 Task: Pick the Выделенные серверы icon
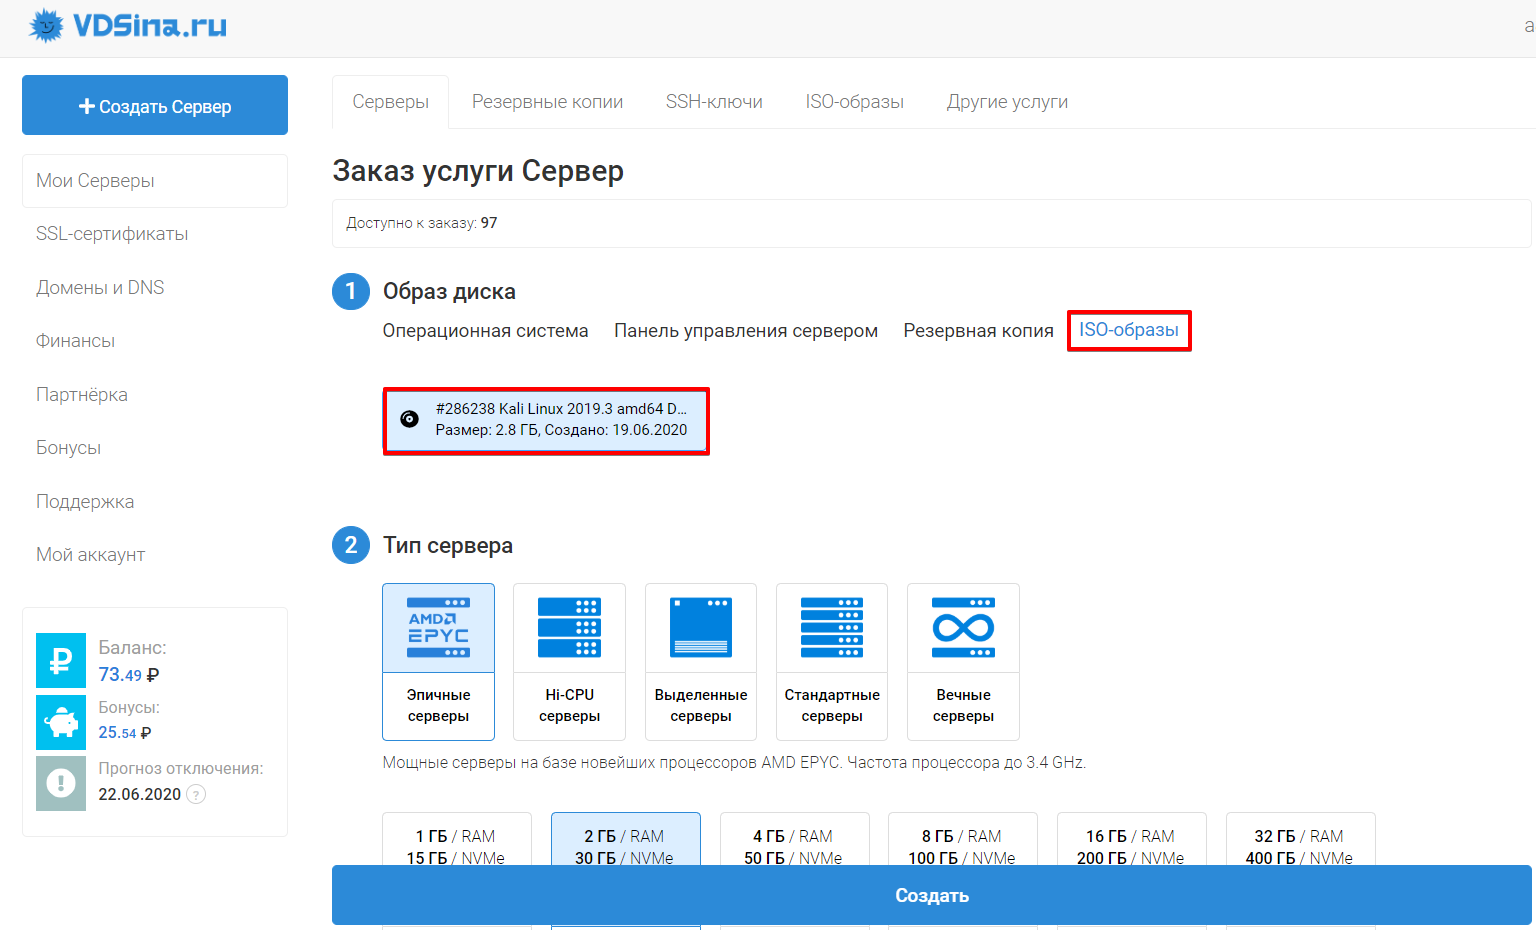701,628
